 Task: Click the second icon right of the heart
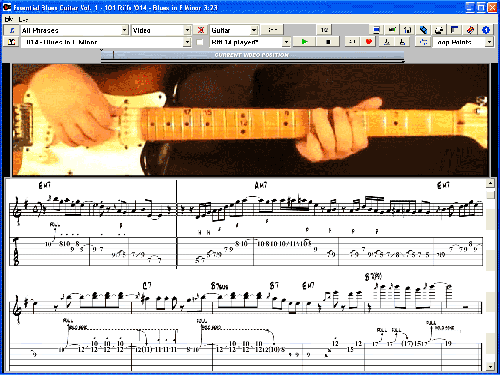click(x=402, y=42)
